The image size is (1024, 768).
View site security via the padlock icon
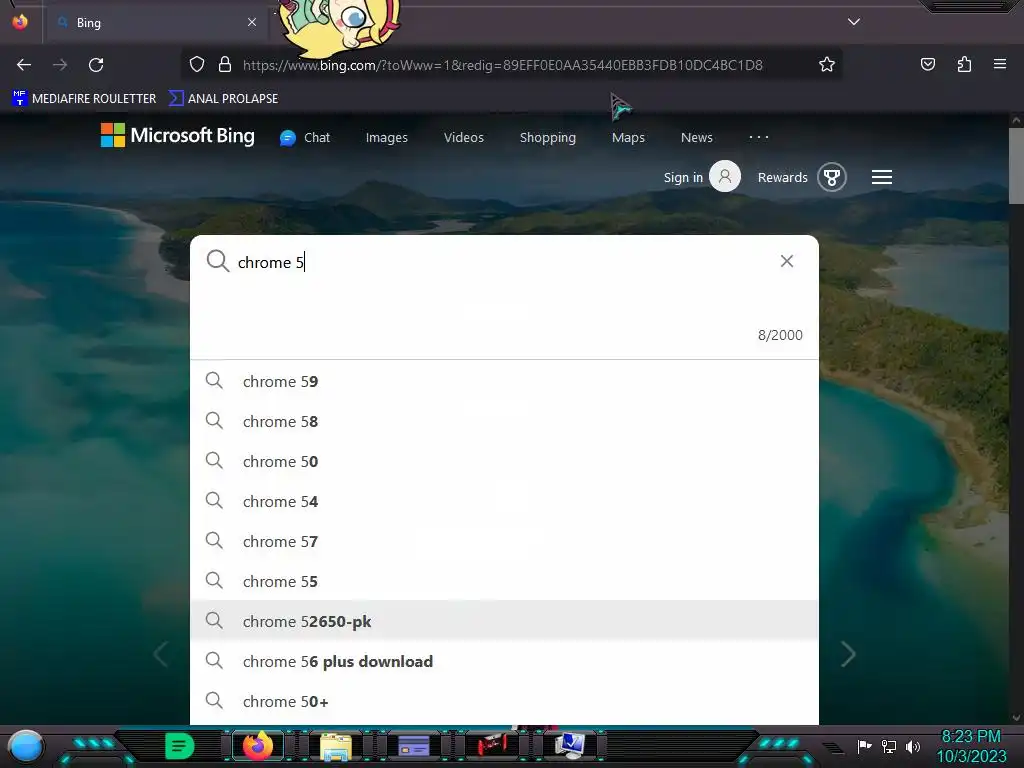pos(225,64)
